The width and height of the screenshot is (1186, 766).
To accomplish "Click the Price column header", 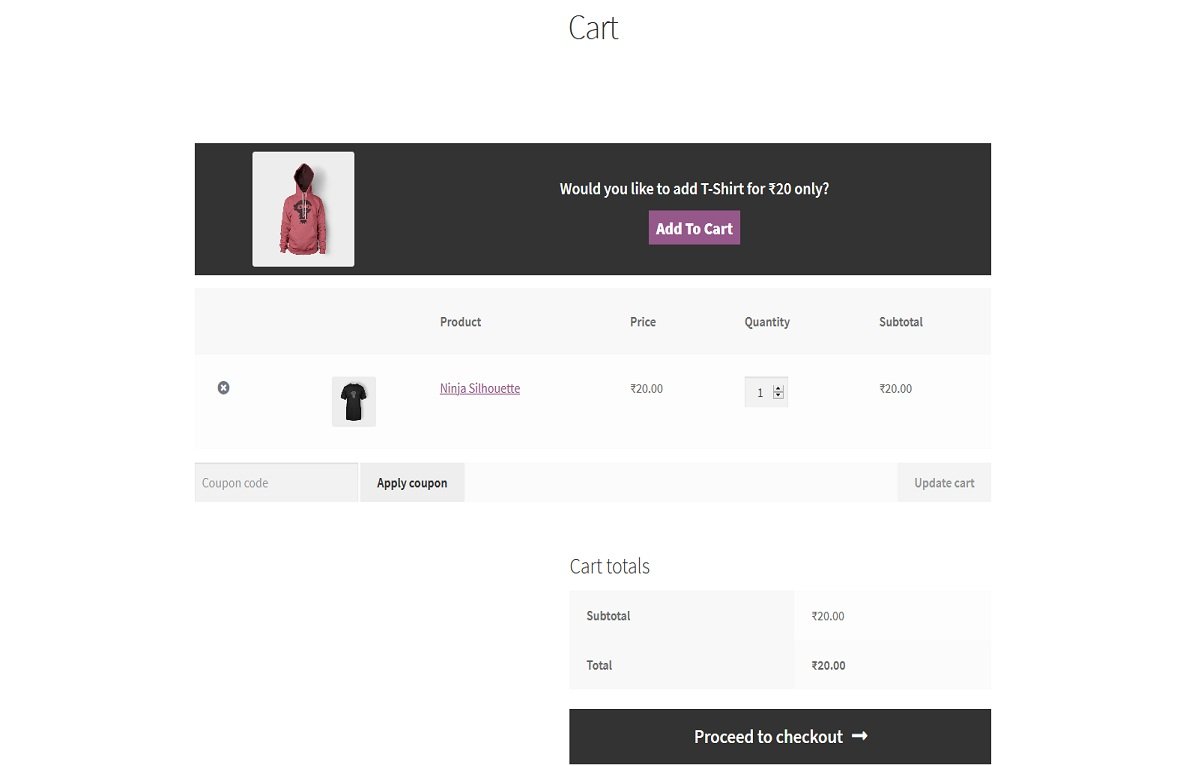I will pyautogui.click(x=642, y=322).
